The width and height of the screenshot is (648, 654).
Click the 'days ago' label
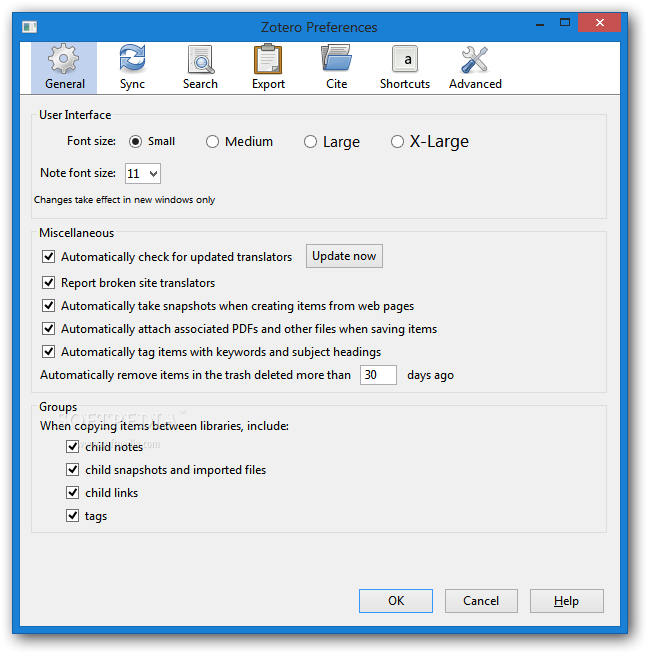(430, 375)
